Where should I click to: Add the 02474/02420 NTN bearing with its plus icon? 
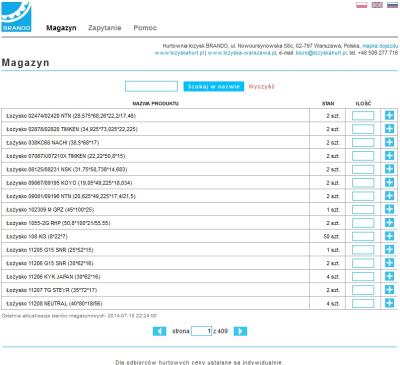pos(389,115)
